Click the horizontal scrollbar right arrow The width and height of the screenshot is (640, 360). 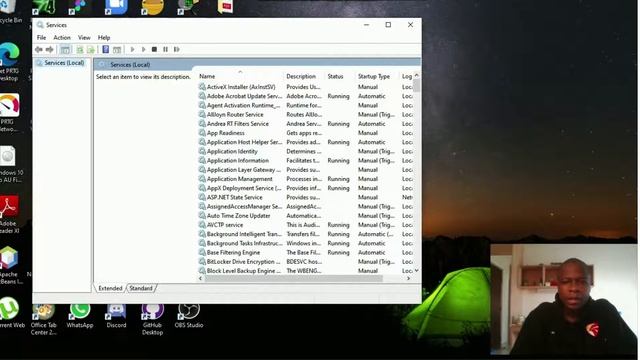pyautogui.click(x=408, y=278)
